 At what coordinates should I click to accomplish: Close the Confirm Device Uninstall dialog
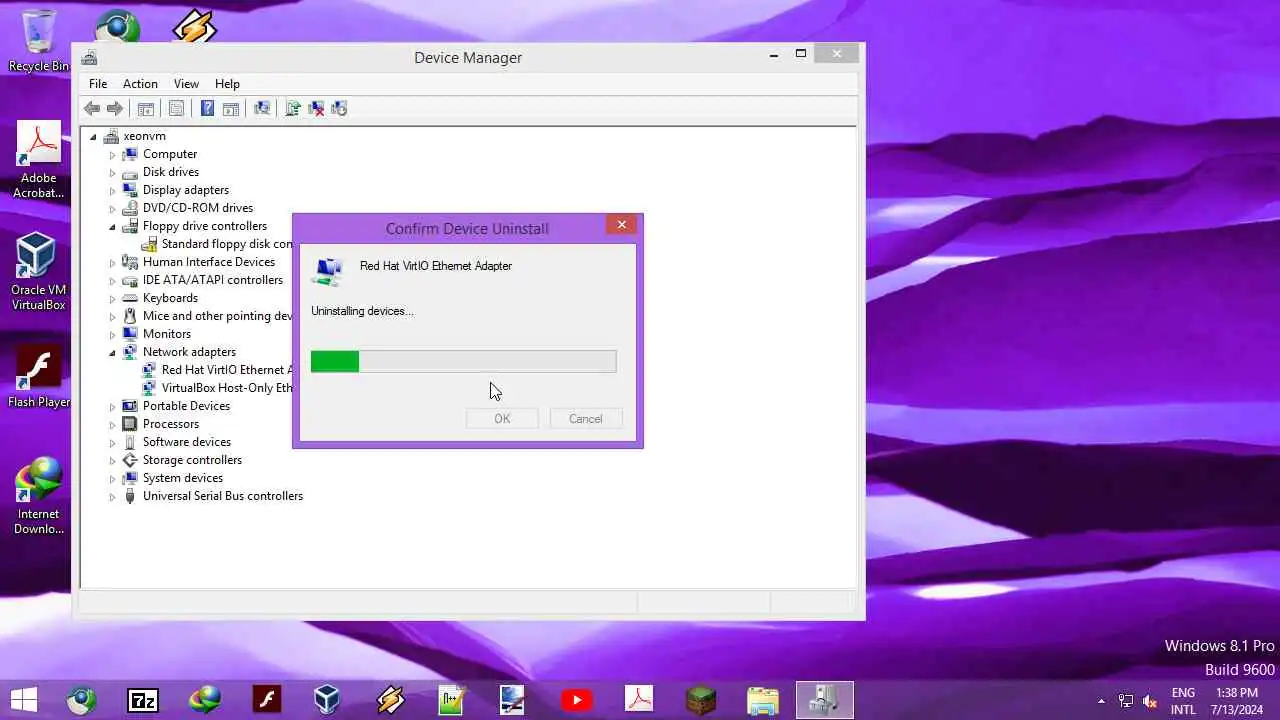coord(621,225)
